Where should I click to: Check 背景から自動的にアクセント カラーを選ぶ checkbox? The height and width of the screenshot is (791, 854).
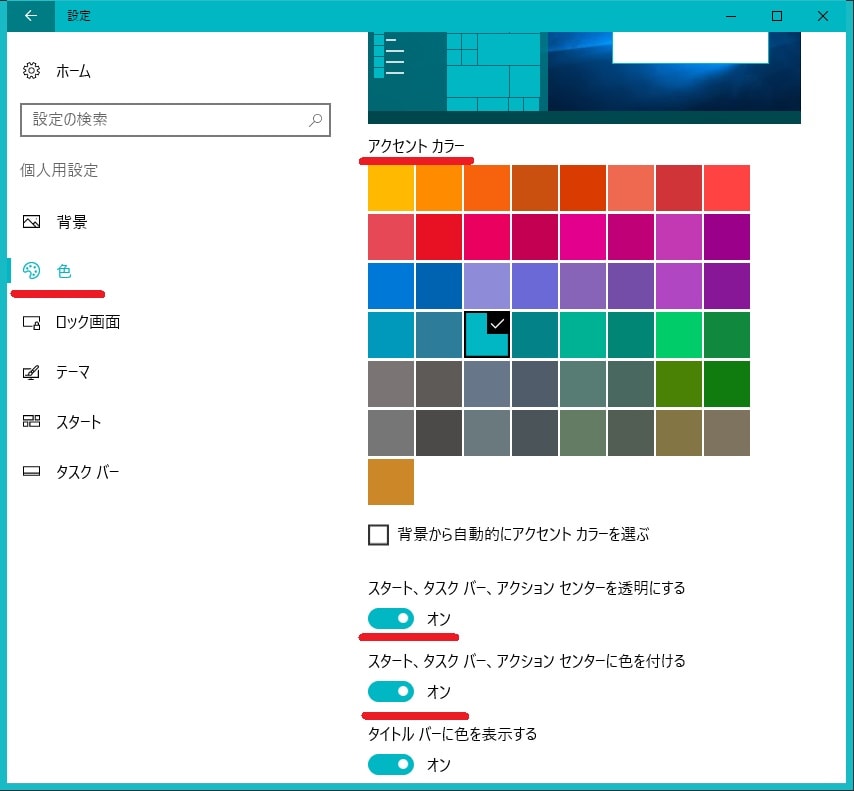tap(379, 535)
